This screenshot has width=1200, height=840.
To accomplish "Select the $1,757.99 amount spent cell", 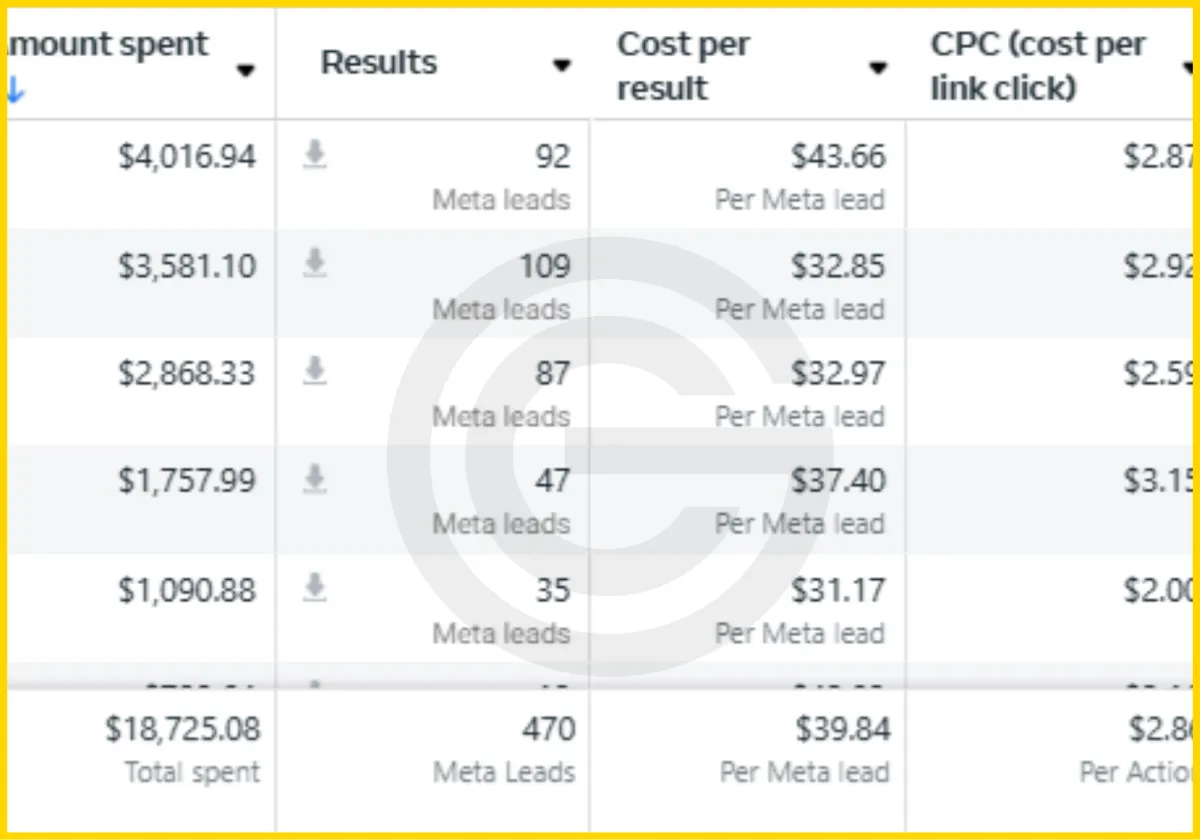I will click(187, 481).
